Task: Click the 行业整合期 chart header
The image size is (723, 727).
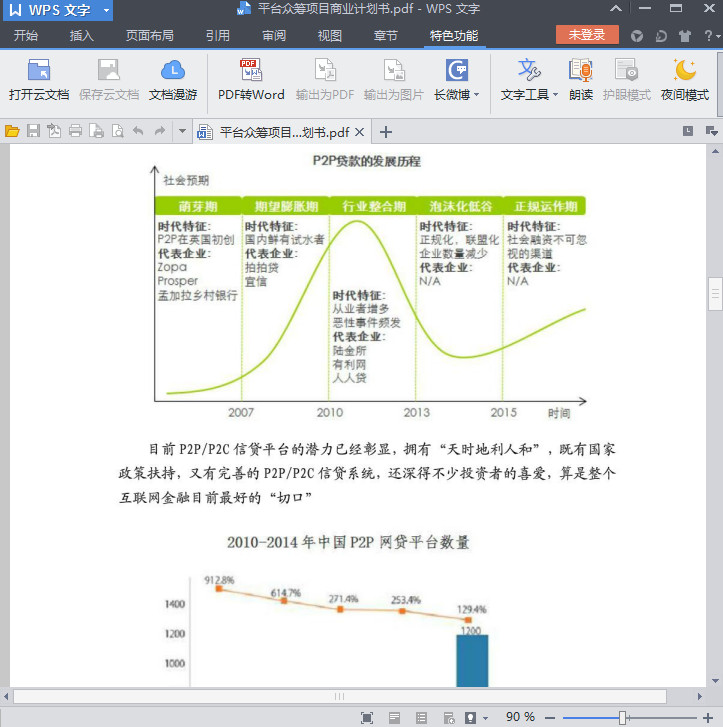Action: 373,206
